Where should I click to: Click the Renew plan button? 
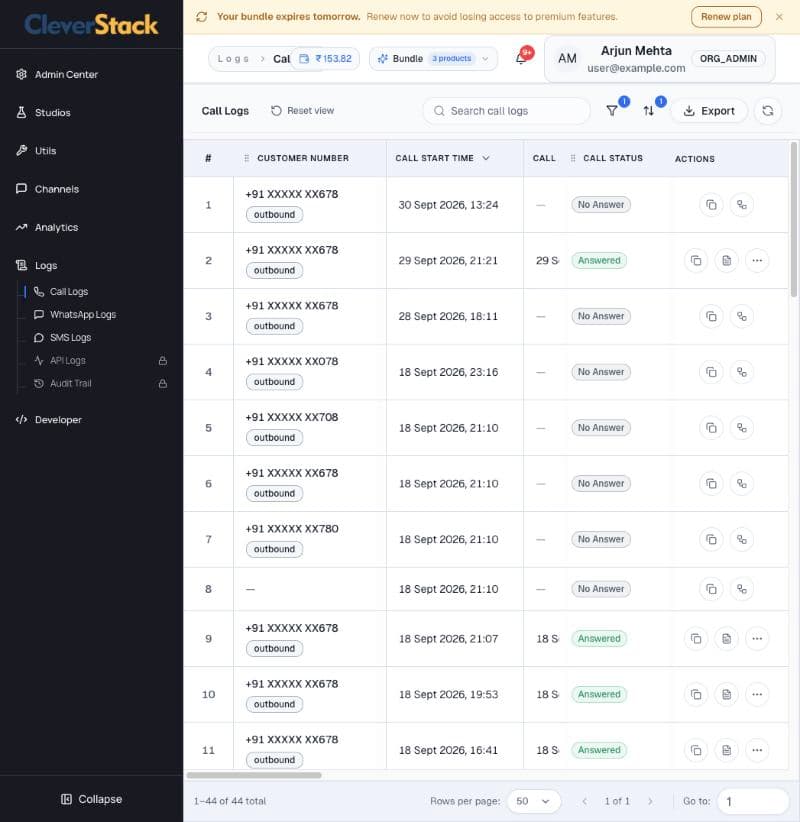click(x=726, y=17)
